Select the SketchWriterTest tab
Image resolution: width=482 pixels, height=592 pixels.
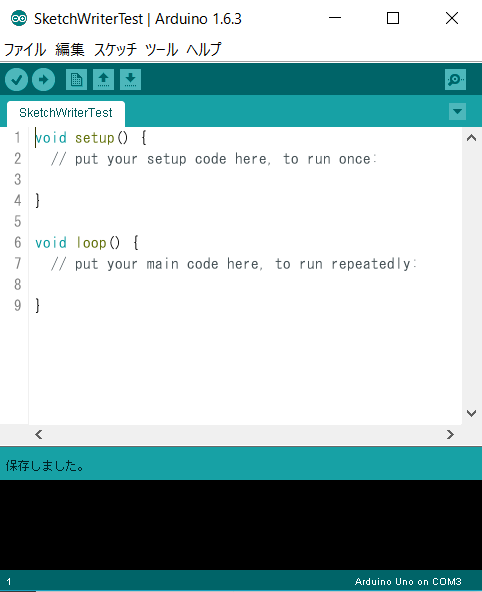point(66,113)
